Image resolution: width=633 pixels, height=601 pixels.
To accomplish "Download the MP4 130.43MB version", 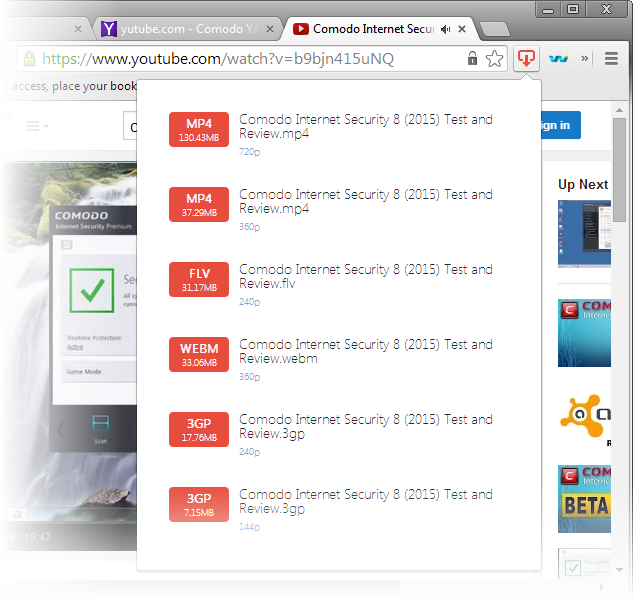I will (x=199, y=130).
